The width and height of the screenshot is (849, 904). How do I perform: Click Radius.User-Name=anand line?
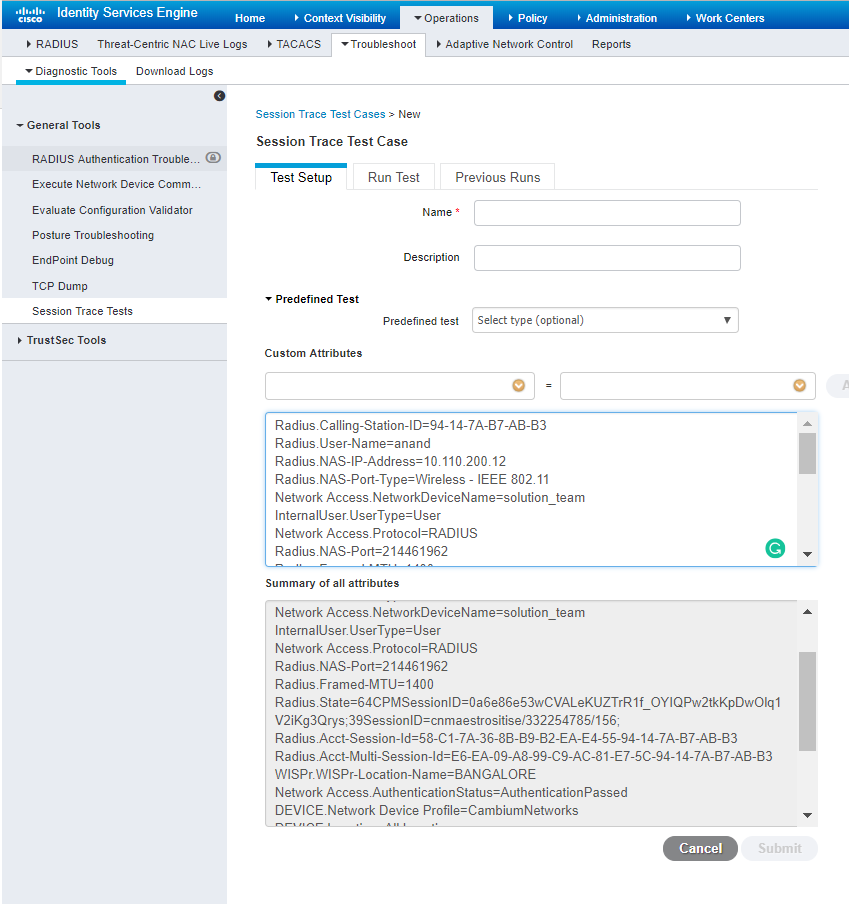pos(353,443)
